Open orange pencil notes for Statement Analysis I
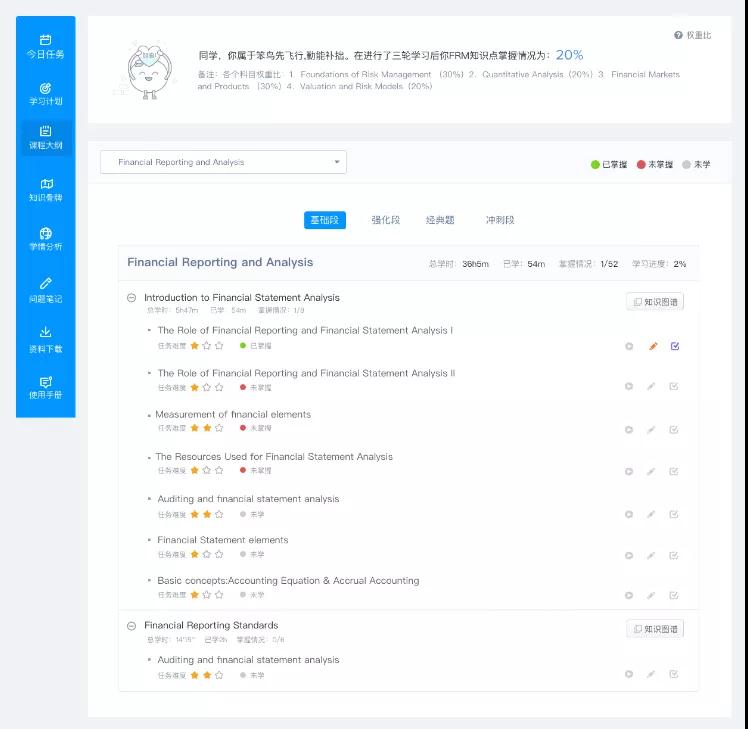The image size is (748, 729). point(653,346)
